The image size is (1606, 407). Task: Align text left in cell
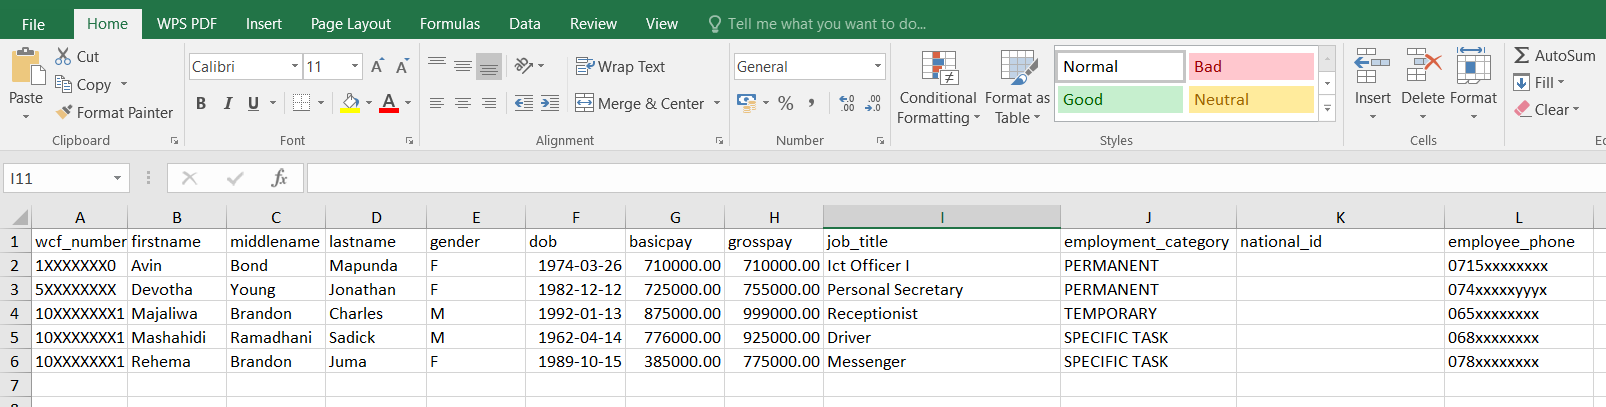pos(437,103)
